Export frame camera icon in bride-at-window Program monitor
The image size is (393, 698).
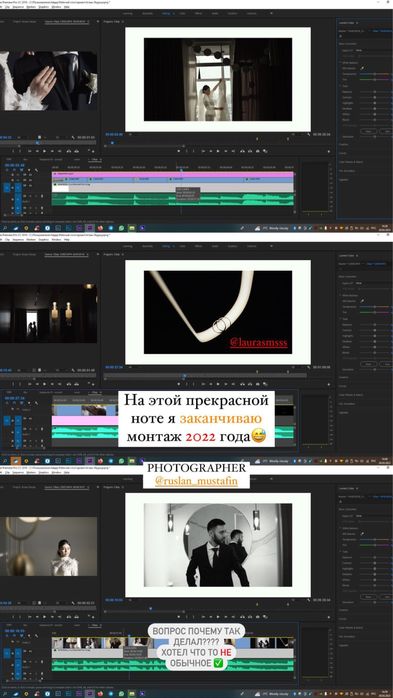point(258,151)
